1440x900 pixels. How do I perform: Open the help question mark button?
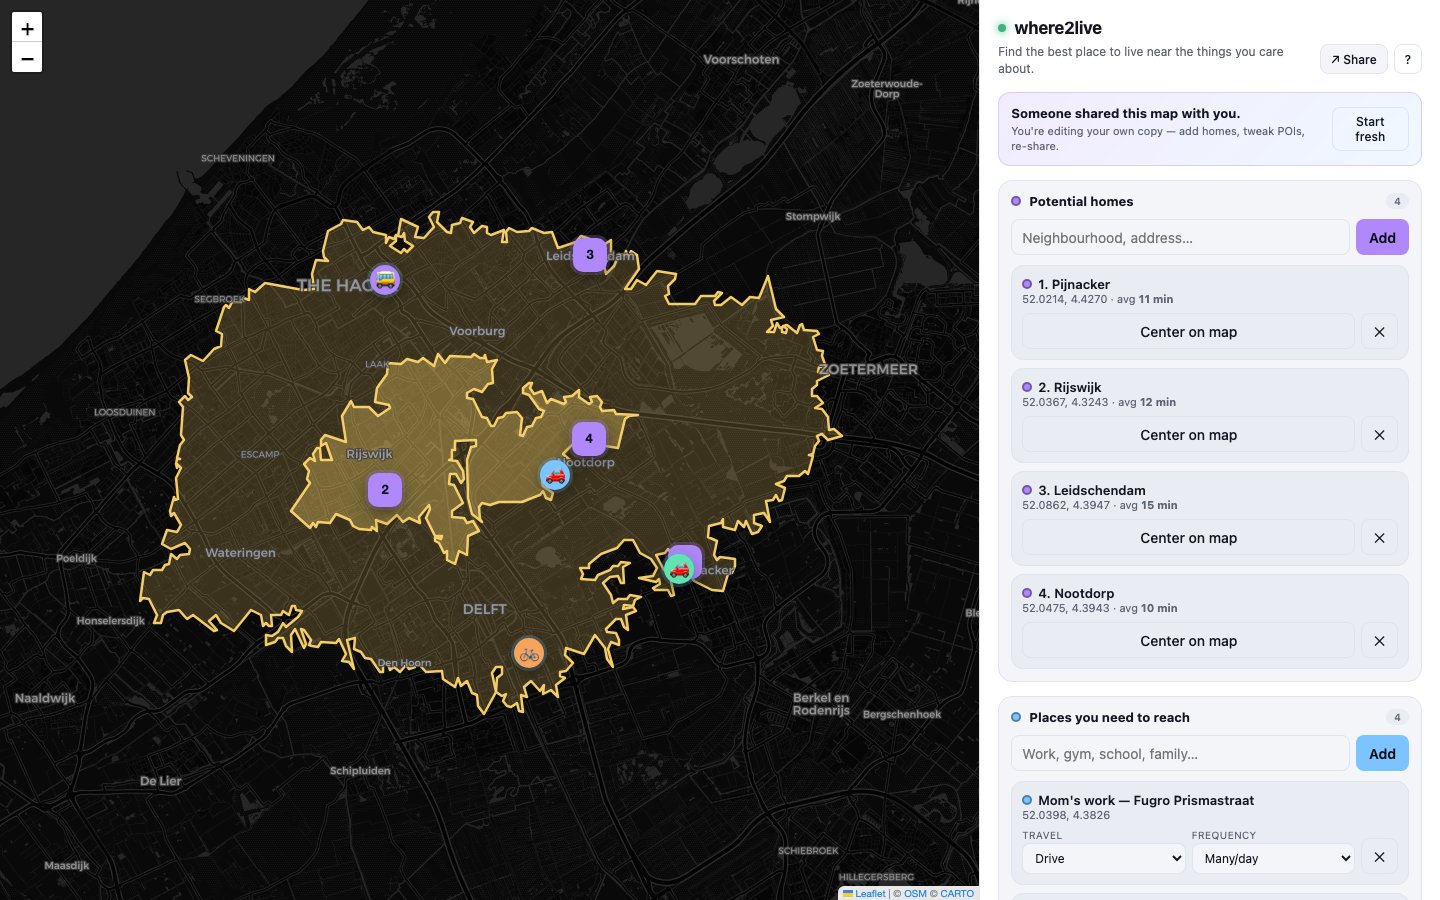1408,59
